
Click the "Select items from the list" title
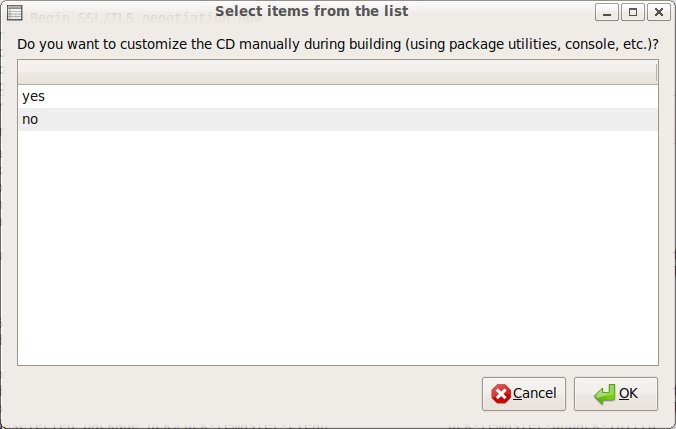coord(311,12)
